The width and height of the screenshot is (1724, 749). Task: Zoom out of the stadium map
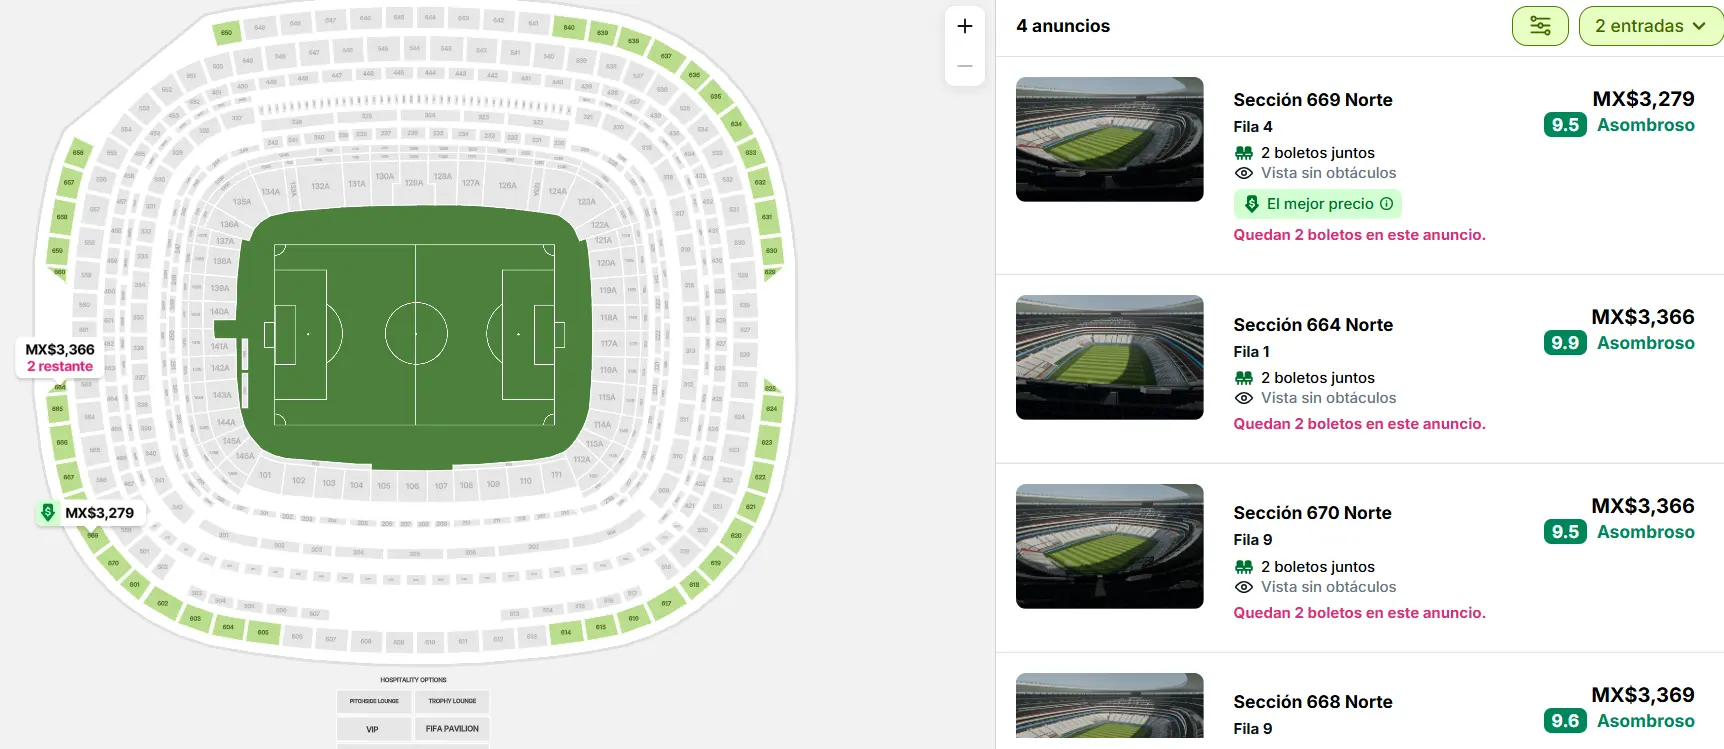(x=965, y=66)
